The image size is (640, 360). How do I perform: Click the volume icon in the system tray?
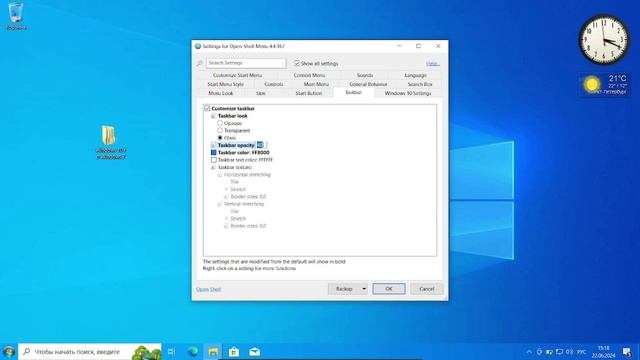(569, 352)
